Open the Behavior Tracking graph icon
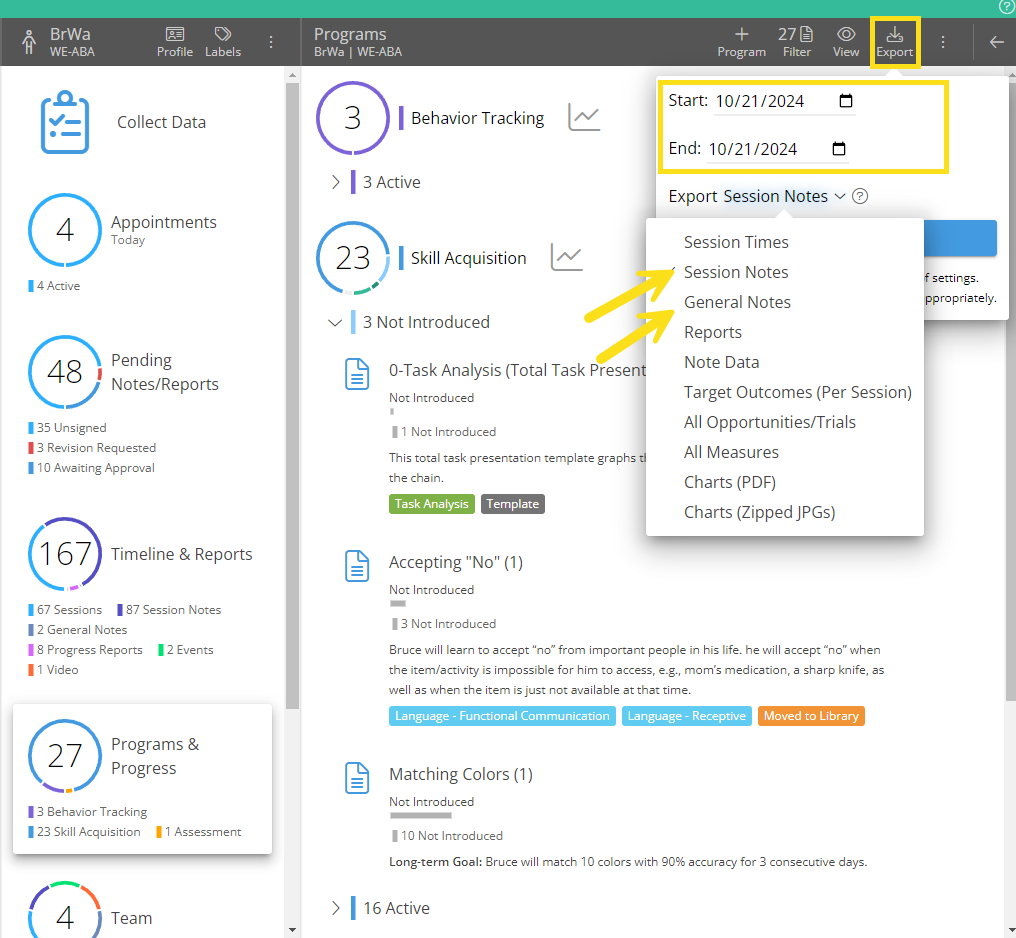This screenshot has height=938, width=1016. [x=584, y=115]
